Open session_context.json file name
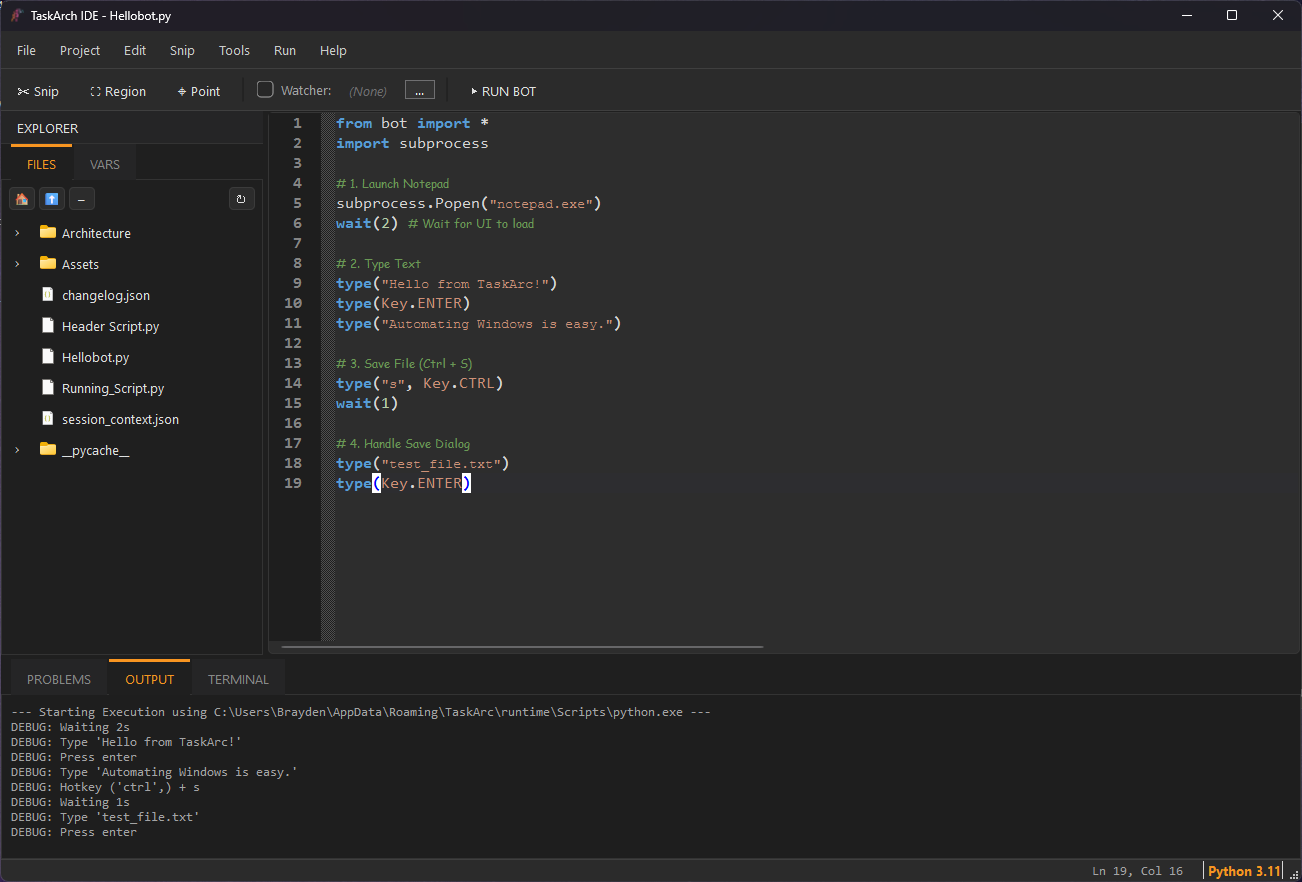Image resolution: width=1302 pixels, height=882 pixels. pos(120,419)
